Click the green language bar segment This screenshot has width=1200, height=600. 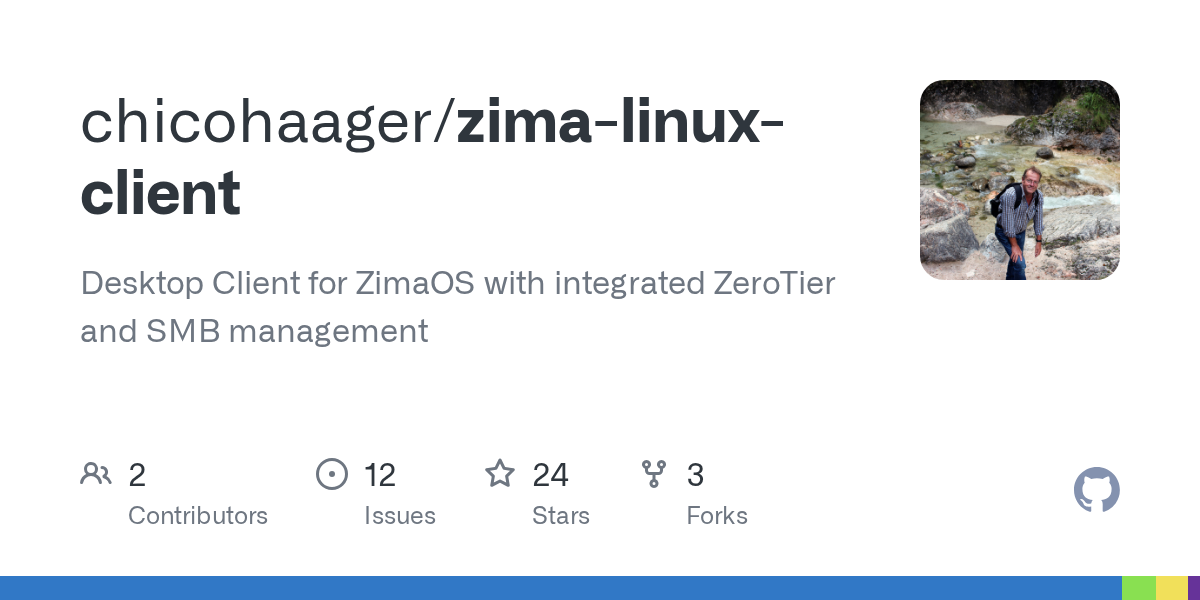1139,588
